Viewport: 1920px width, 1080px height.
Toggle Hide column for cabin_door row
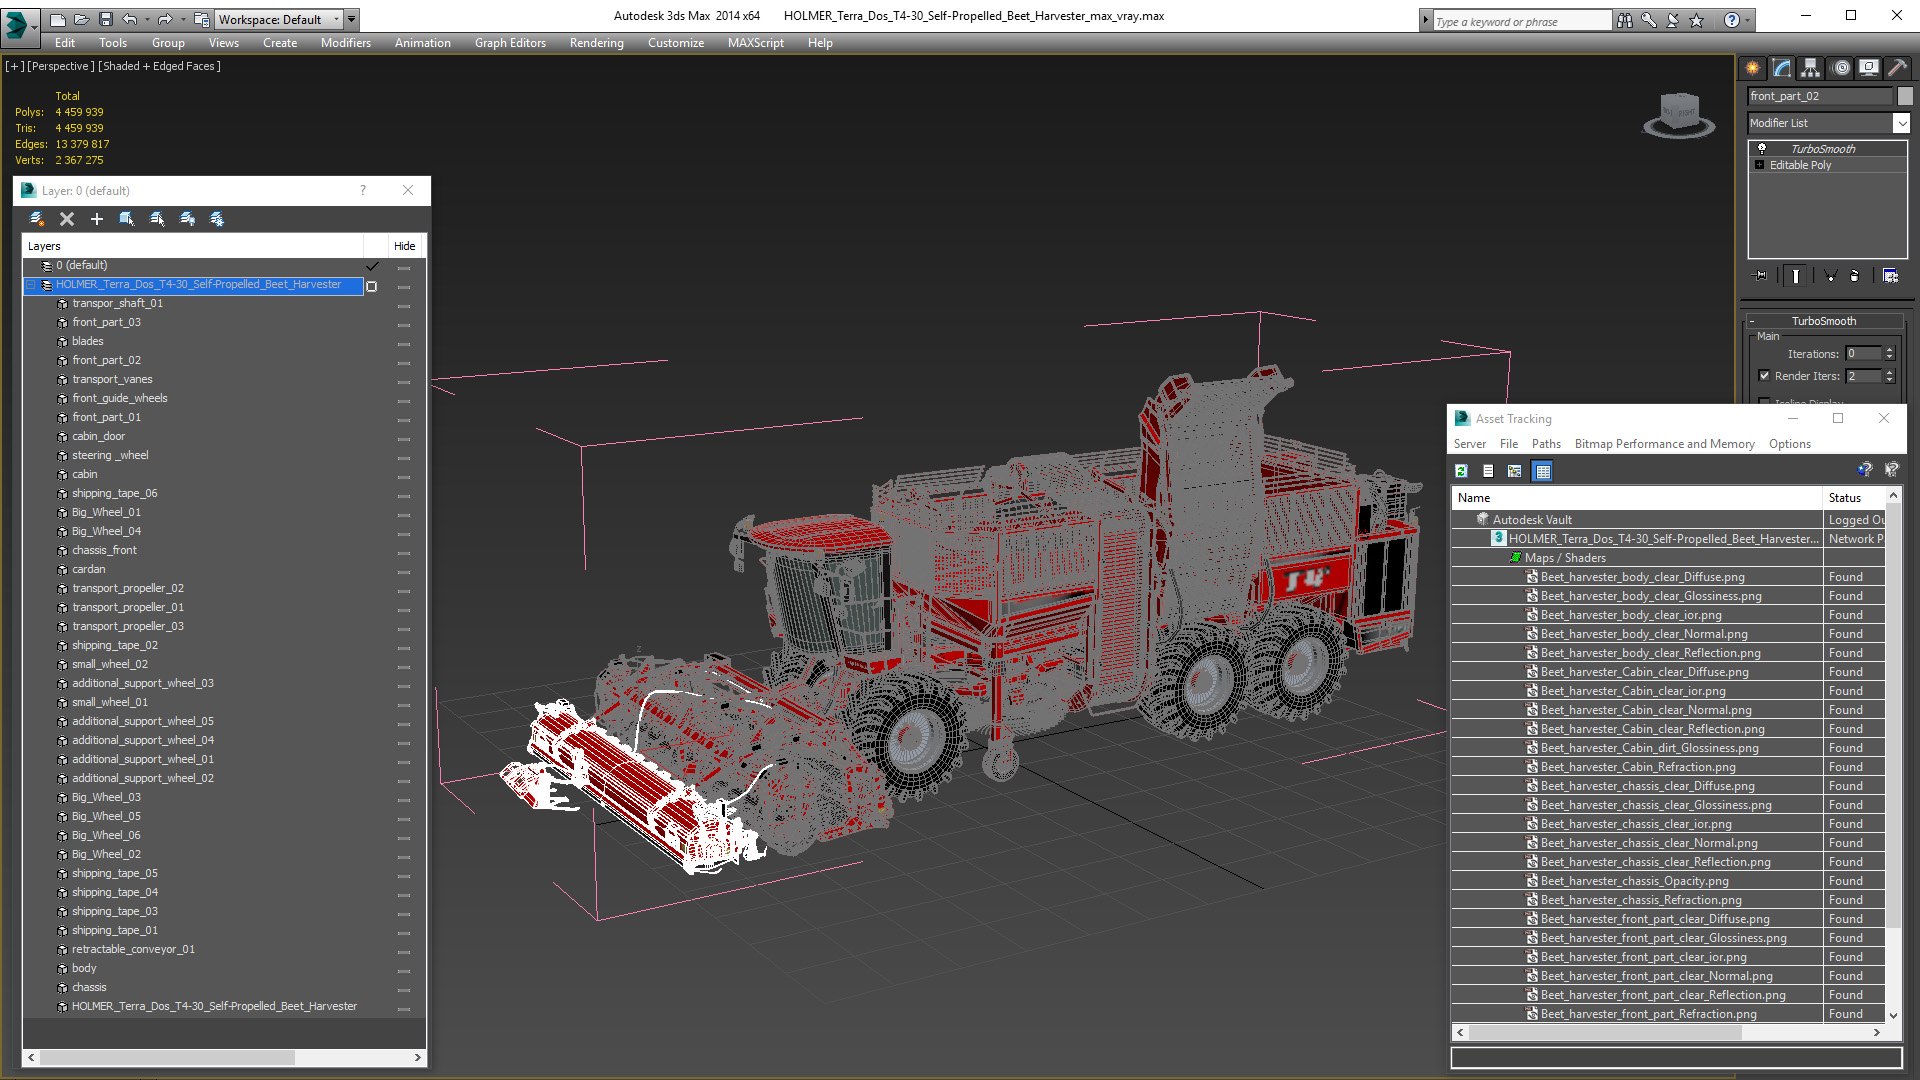click(x=404, y=438)
